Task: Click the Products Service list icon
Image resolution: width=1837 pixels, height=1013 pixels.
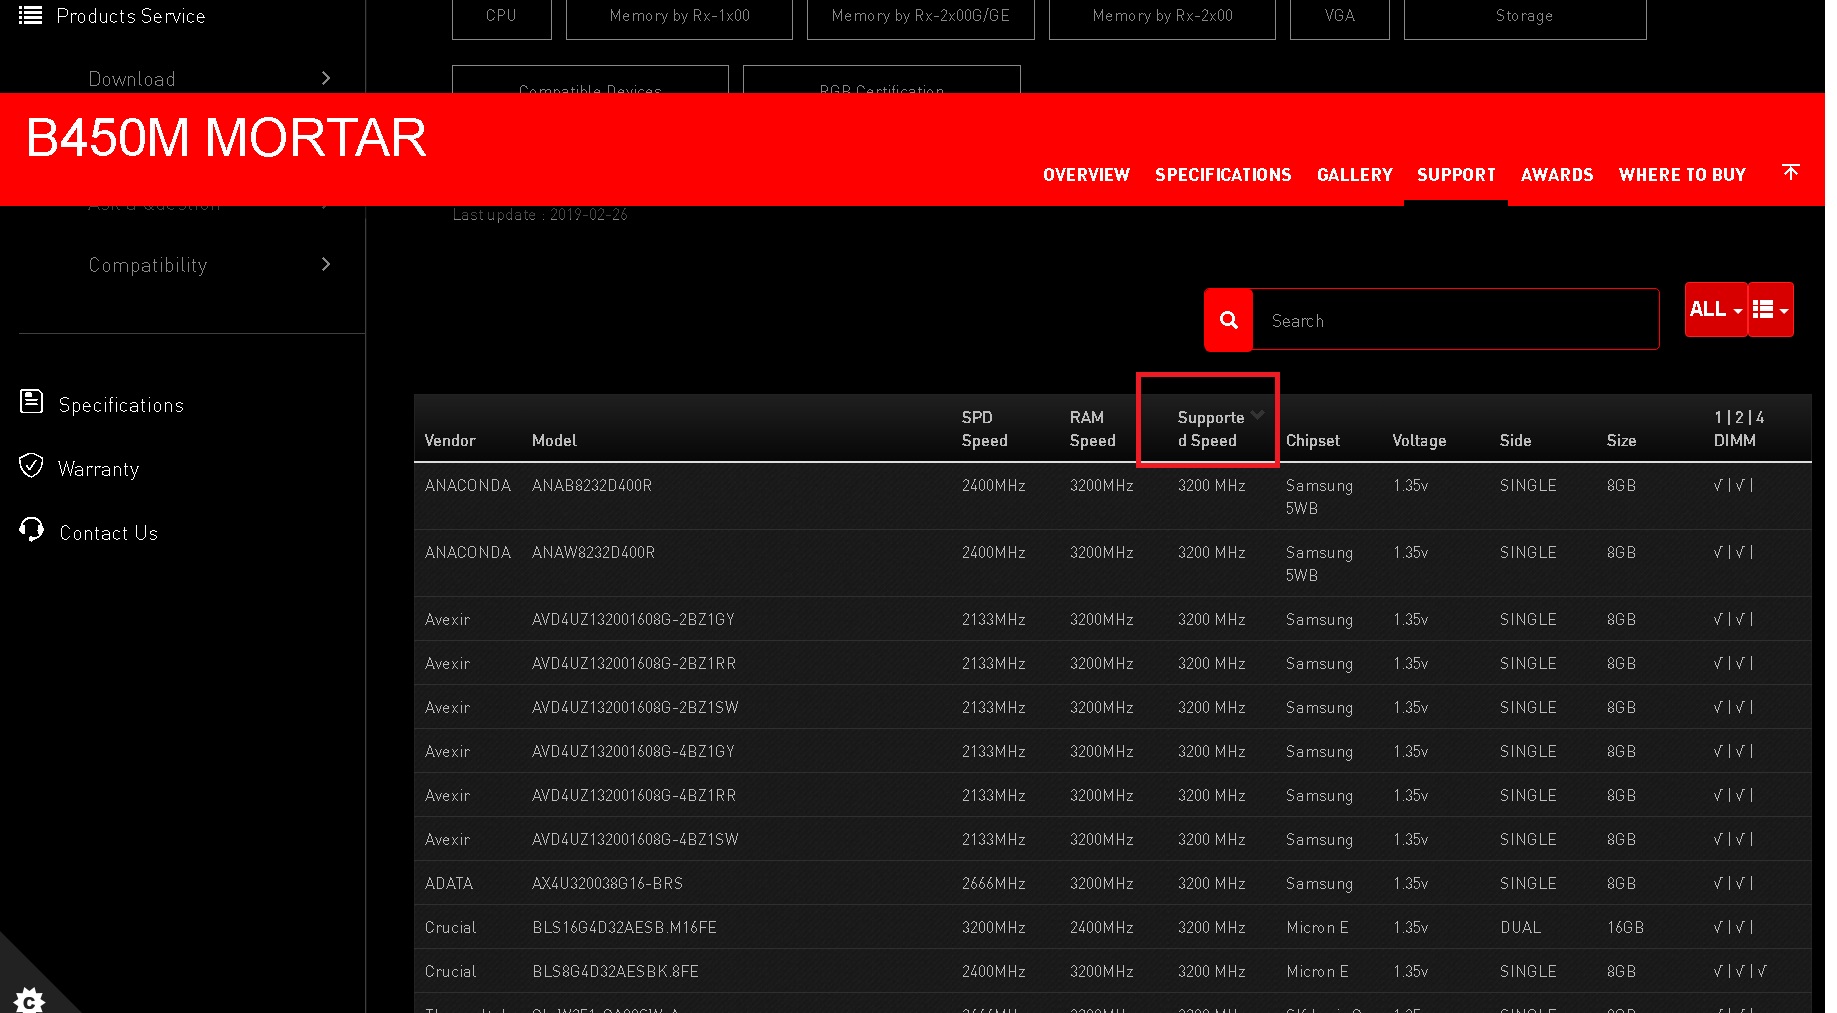Action: [31, 15]
